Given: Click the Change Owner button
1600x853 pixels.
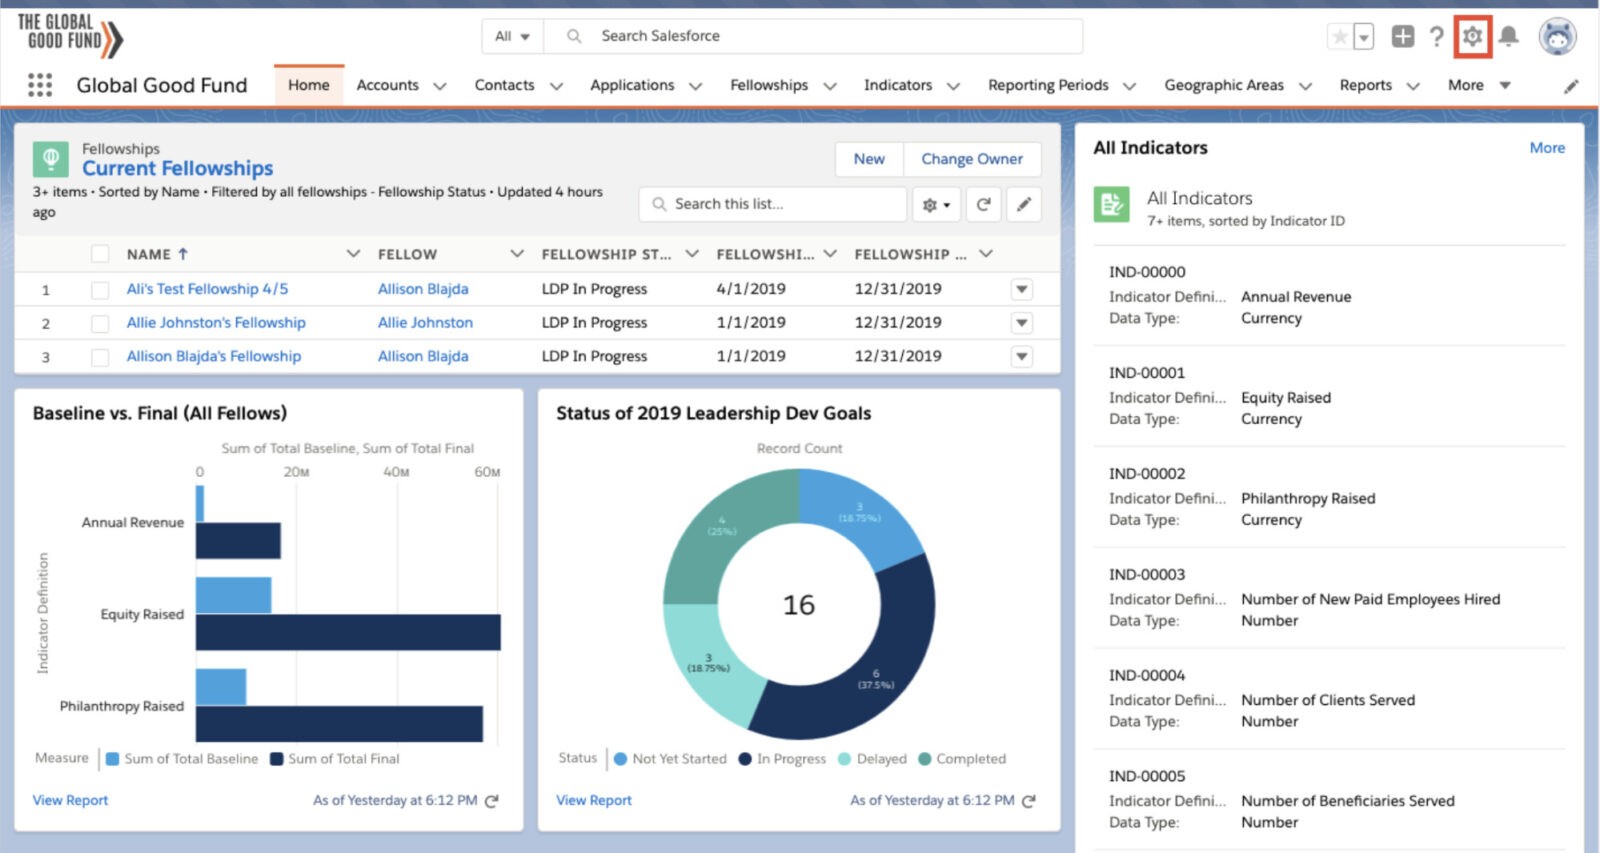Looking at the screenshot, I should tap(972, 159).
